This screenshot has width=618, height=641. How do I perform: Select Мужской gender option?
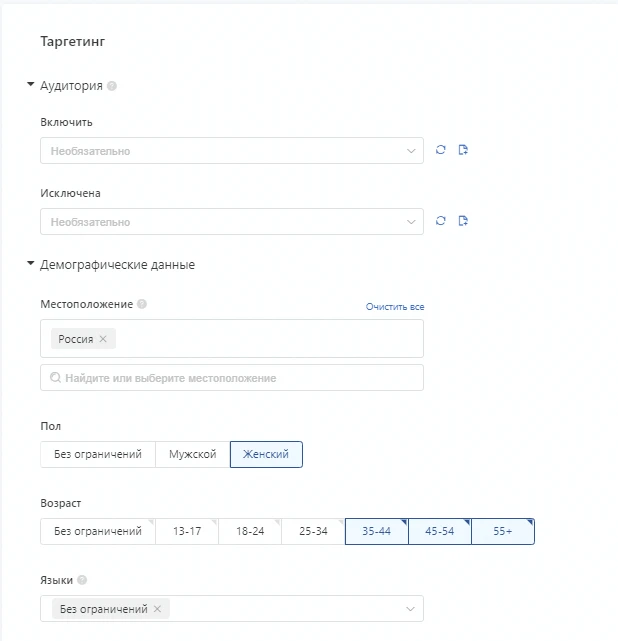pos(193,454)
